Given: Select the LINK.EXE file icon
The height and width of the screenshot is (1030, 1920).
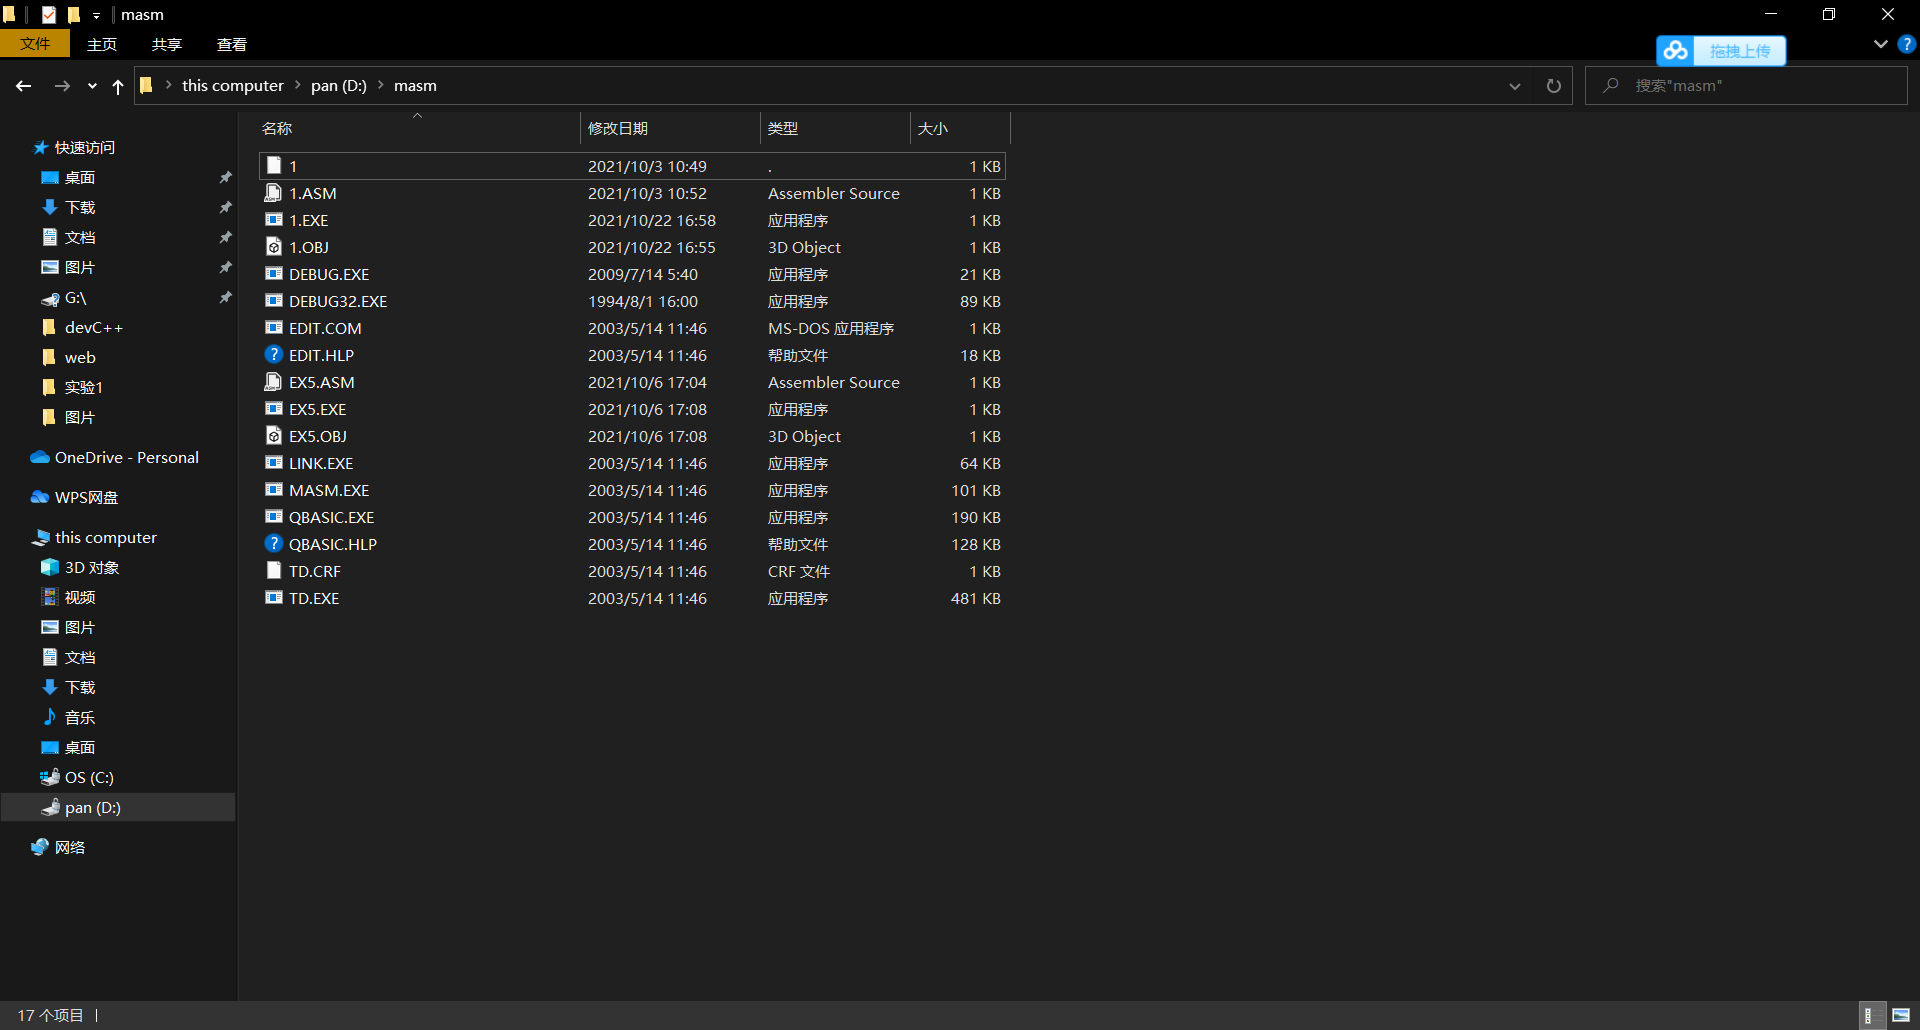Looking at the screenshot, I should (x=273, y=463).
